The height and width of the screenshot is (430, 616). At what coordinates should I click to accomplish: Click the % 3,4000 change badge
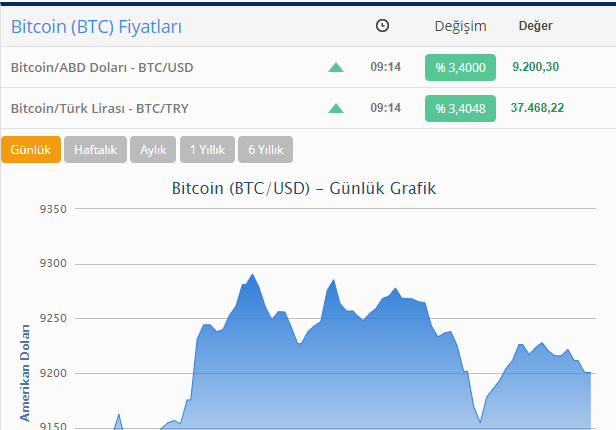point(460,68)
